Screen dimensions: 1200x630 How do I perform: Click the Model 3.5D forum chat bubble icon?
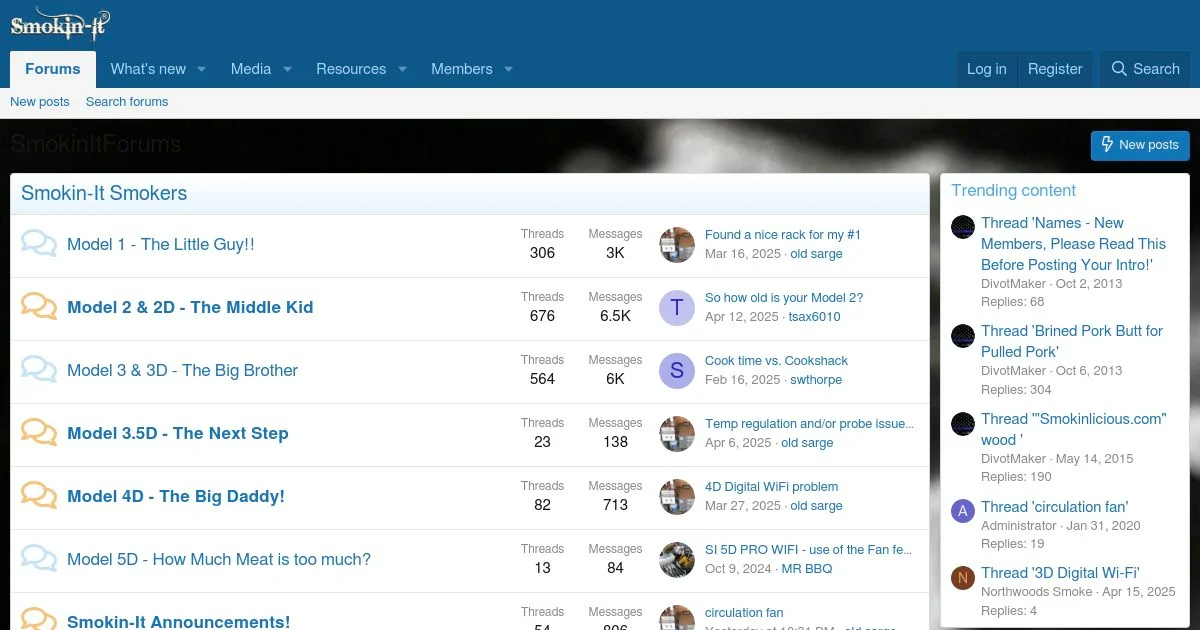click(39, 433)
